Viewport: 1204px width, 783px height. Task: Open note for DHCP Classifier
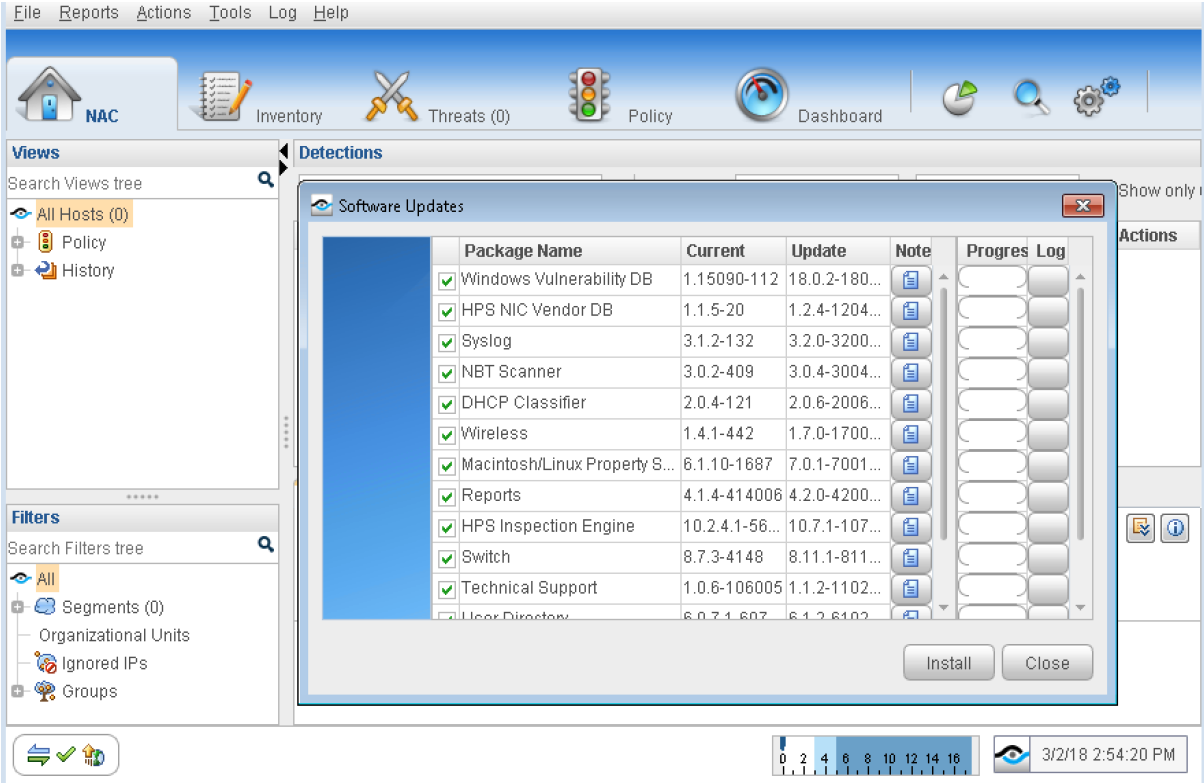click(910, 404)
